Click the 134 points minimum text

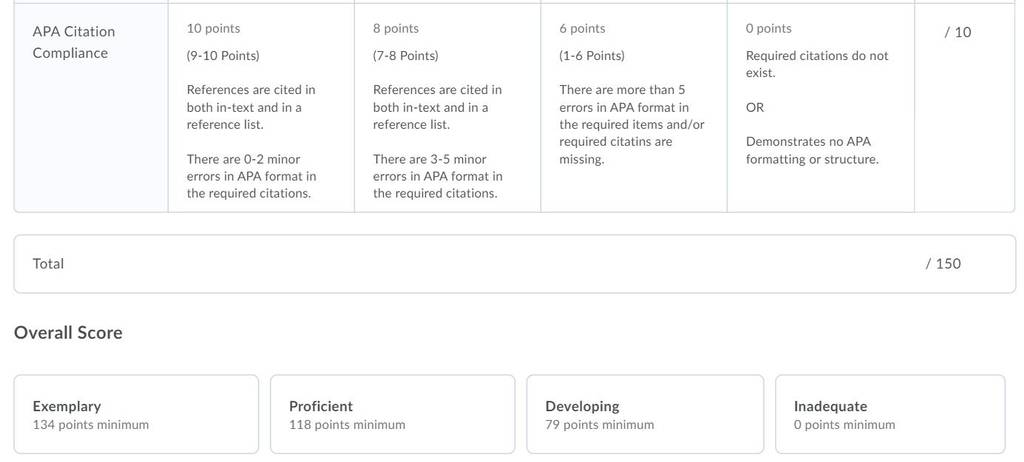tap(91, 425)
